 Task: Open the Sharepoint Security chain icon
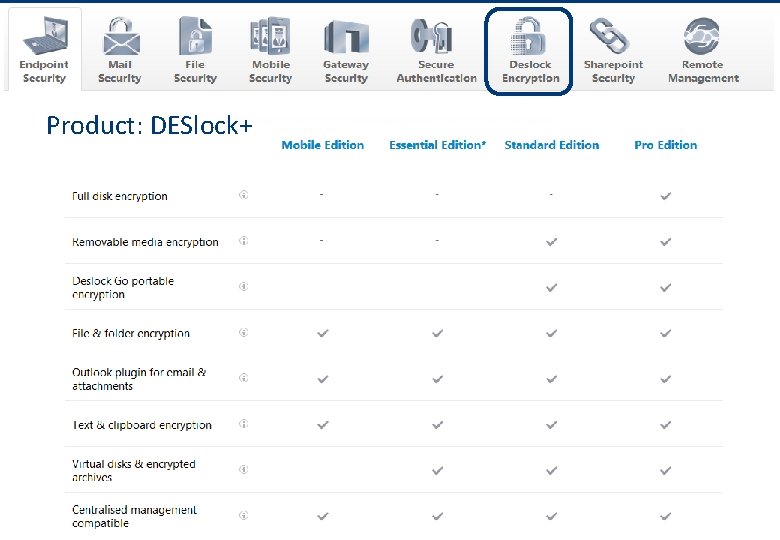coord(613,38)
